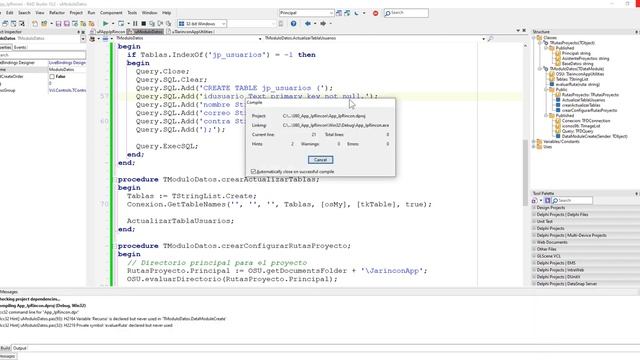Click the Set Debug Desktop icon
Viewport: 640px width, 360px height.
pos(347,13)
